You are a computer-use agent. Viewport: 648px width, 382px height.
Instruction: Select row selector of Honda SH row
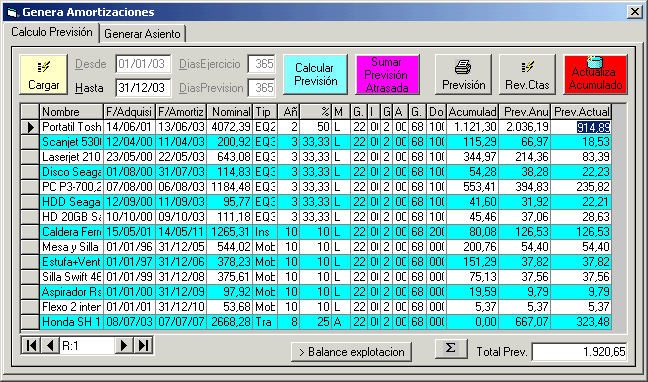coord(30,322)
